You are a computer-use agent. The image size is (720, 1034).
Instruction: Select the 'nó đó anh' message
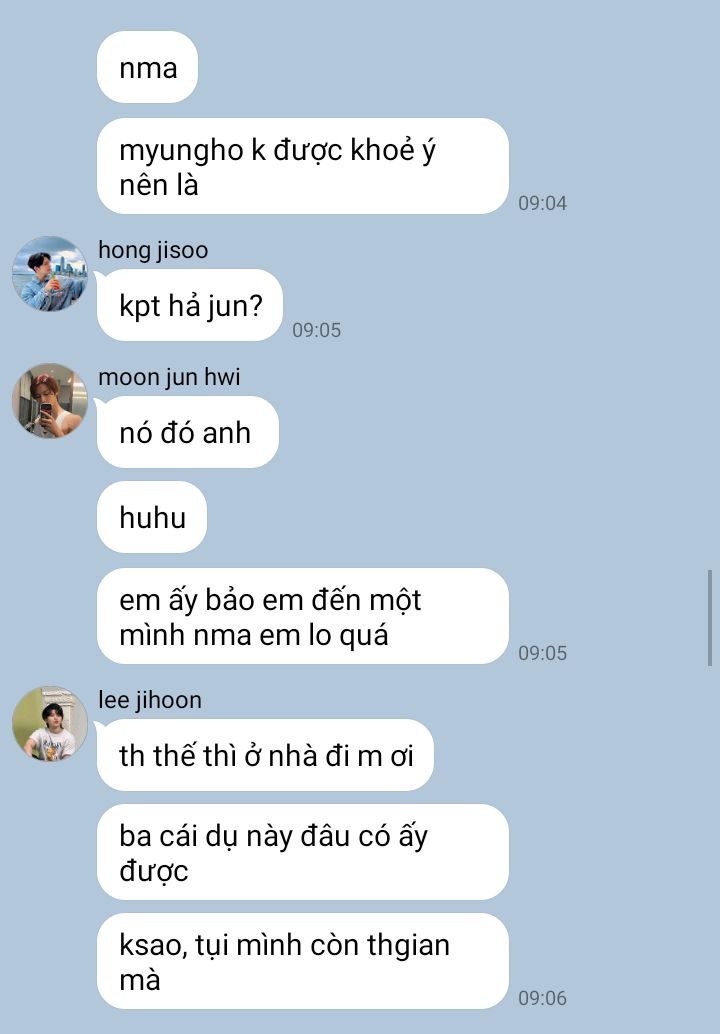pos(188,433)
